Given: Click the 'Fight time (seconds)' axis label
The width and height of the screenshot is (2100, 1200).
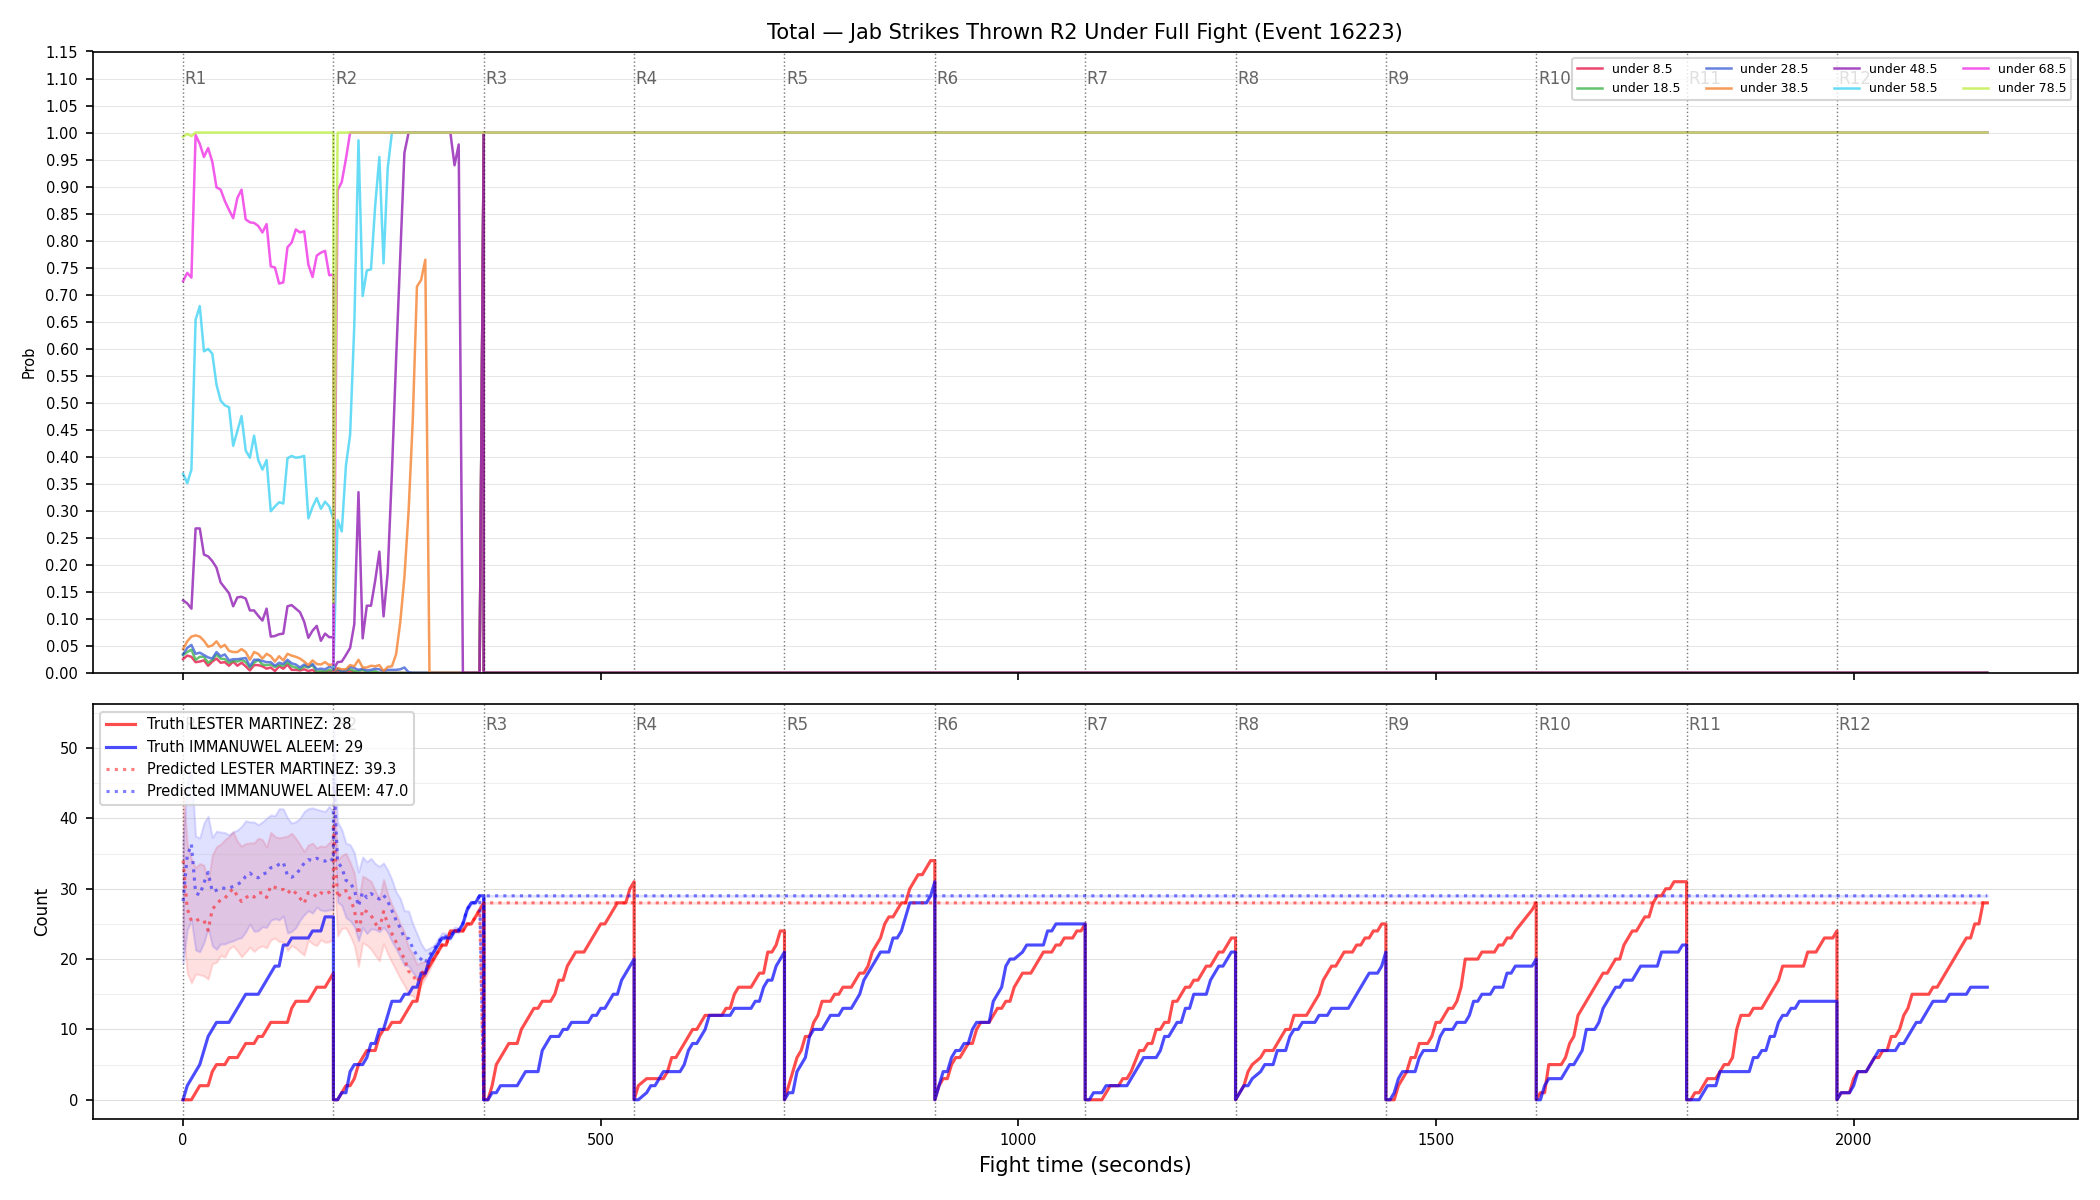Looking at the screenshot, I should pyautogui.click(x=1085, y=1165).
